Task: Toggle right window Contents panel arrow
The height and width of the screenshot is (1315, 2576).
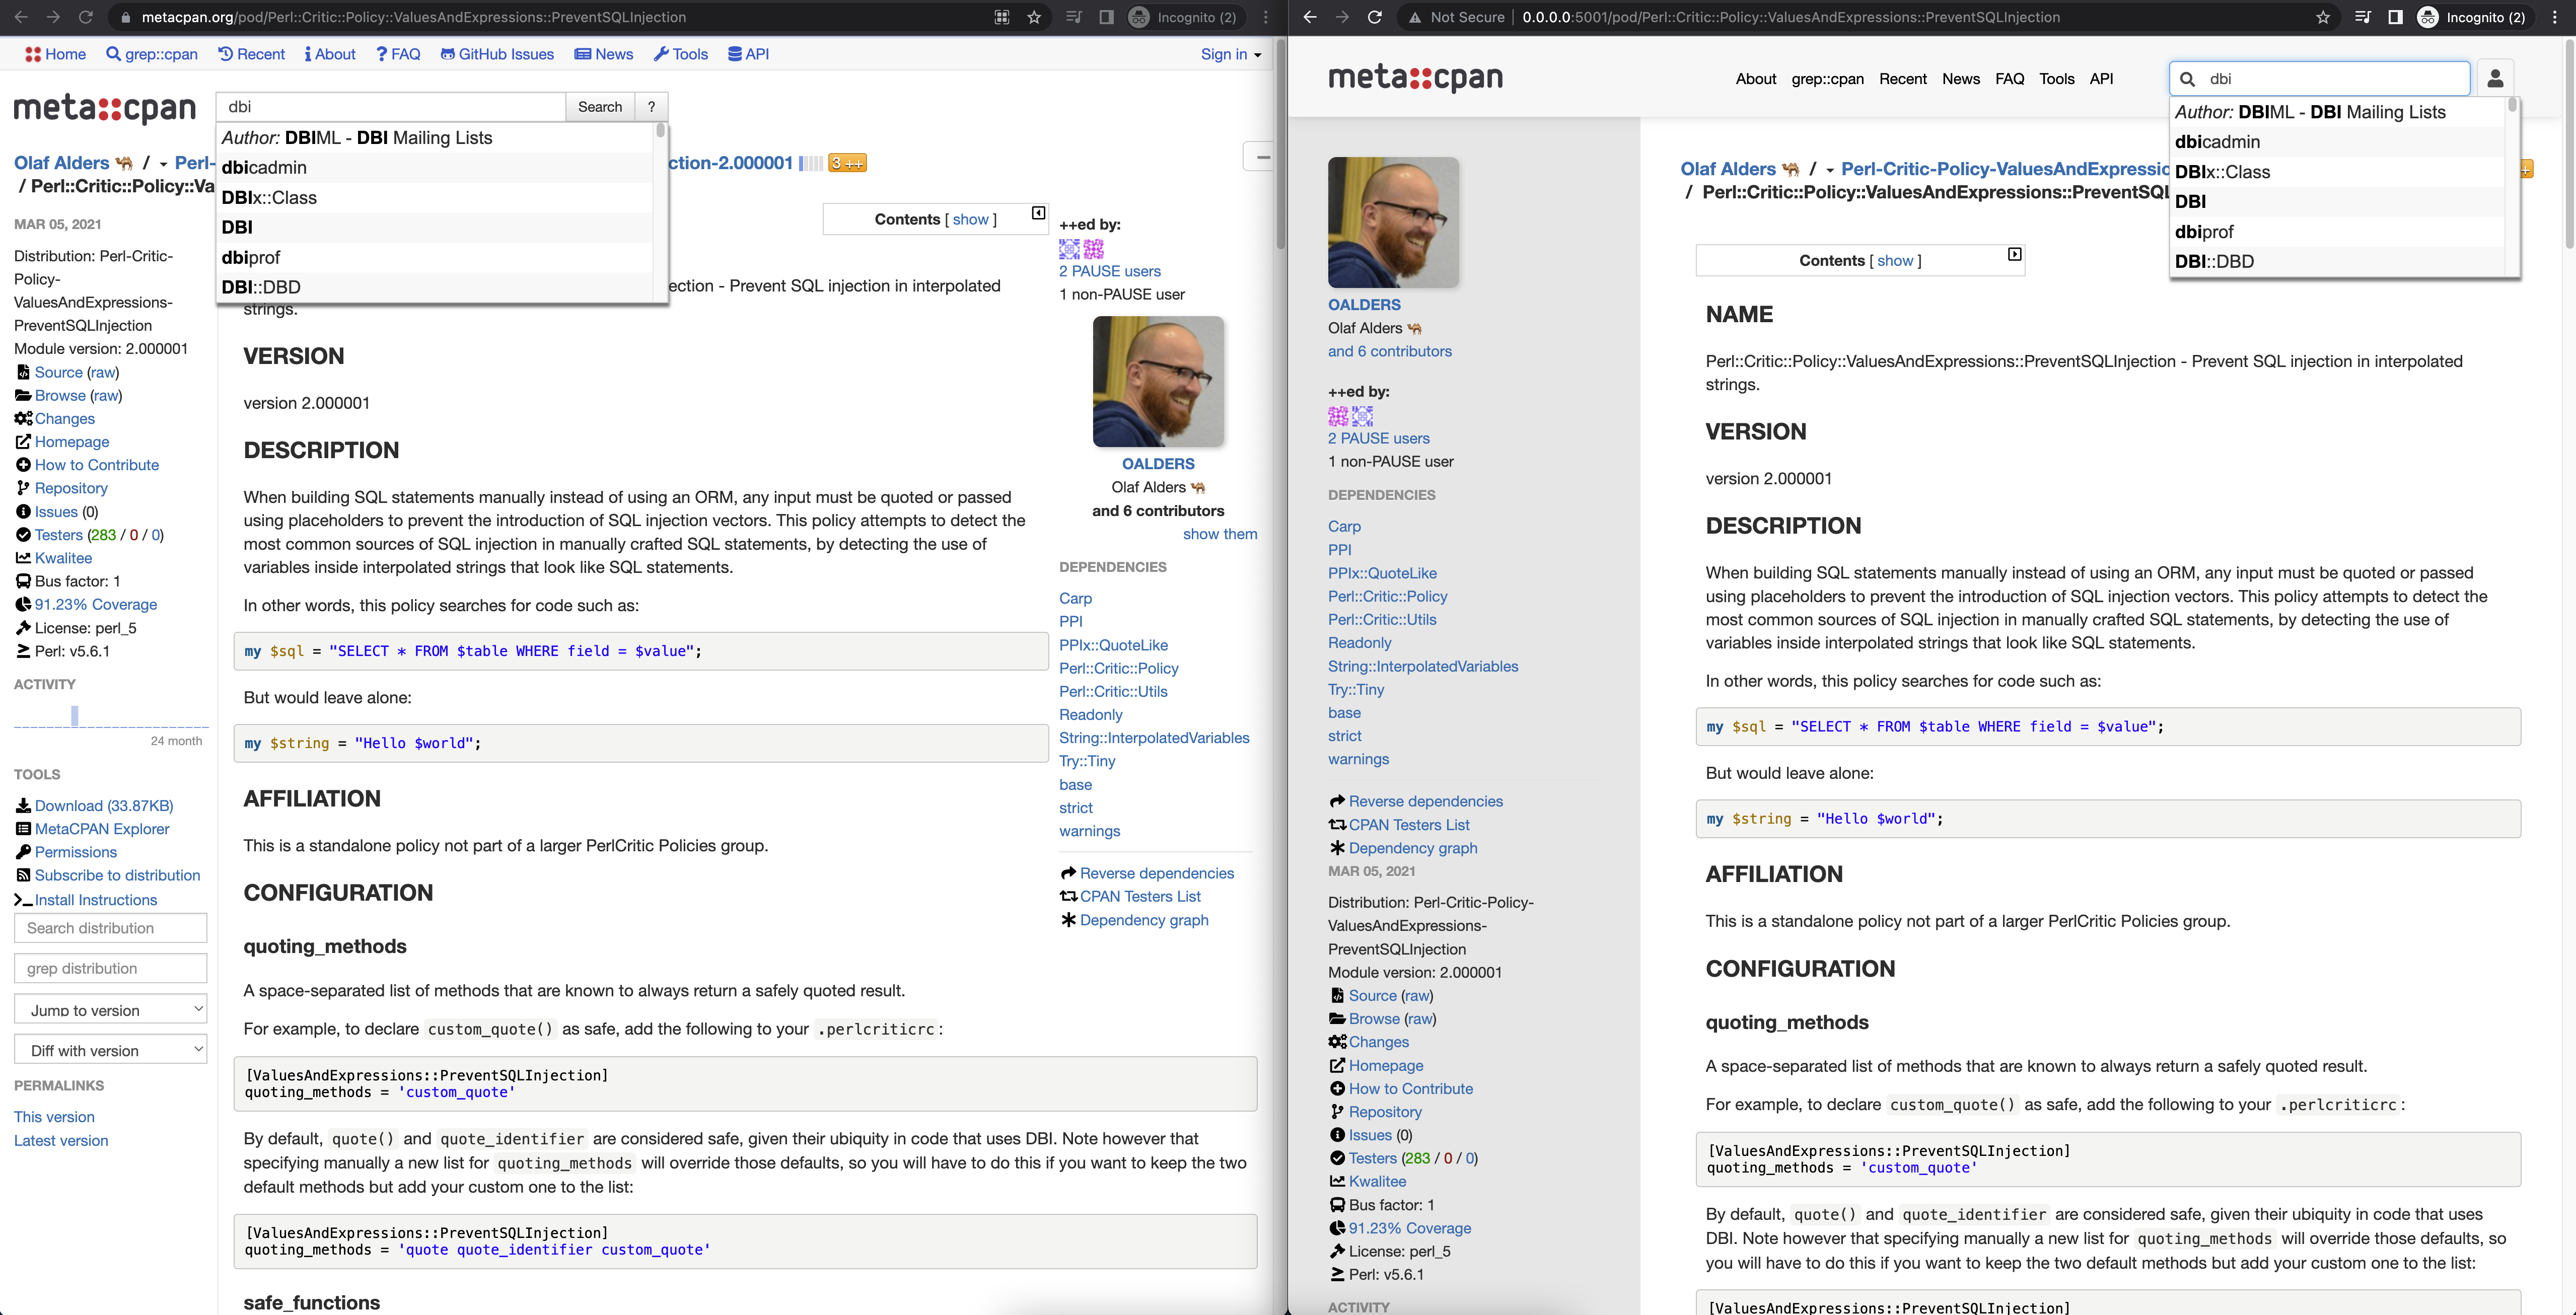Action: coord(2014,255)
